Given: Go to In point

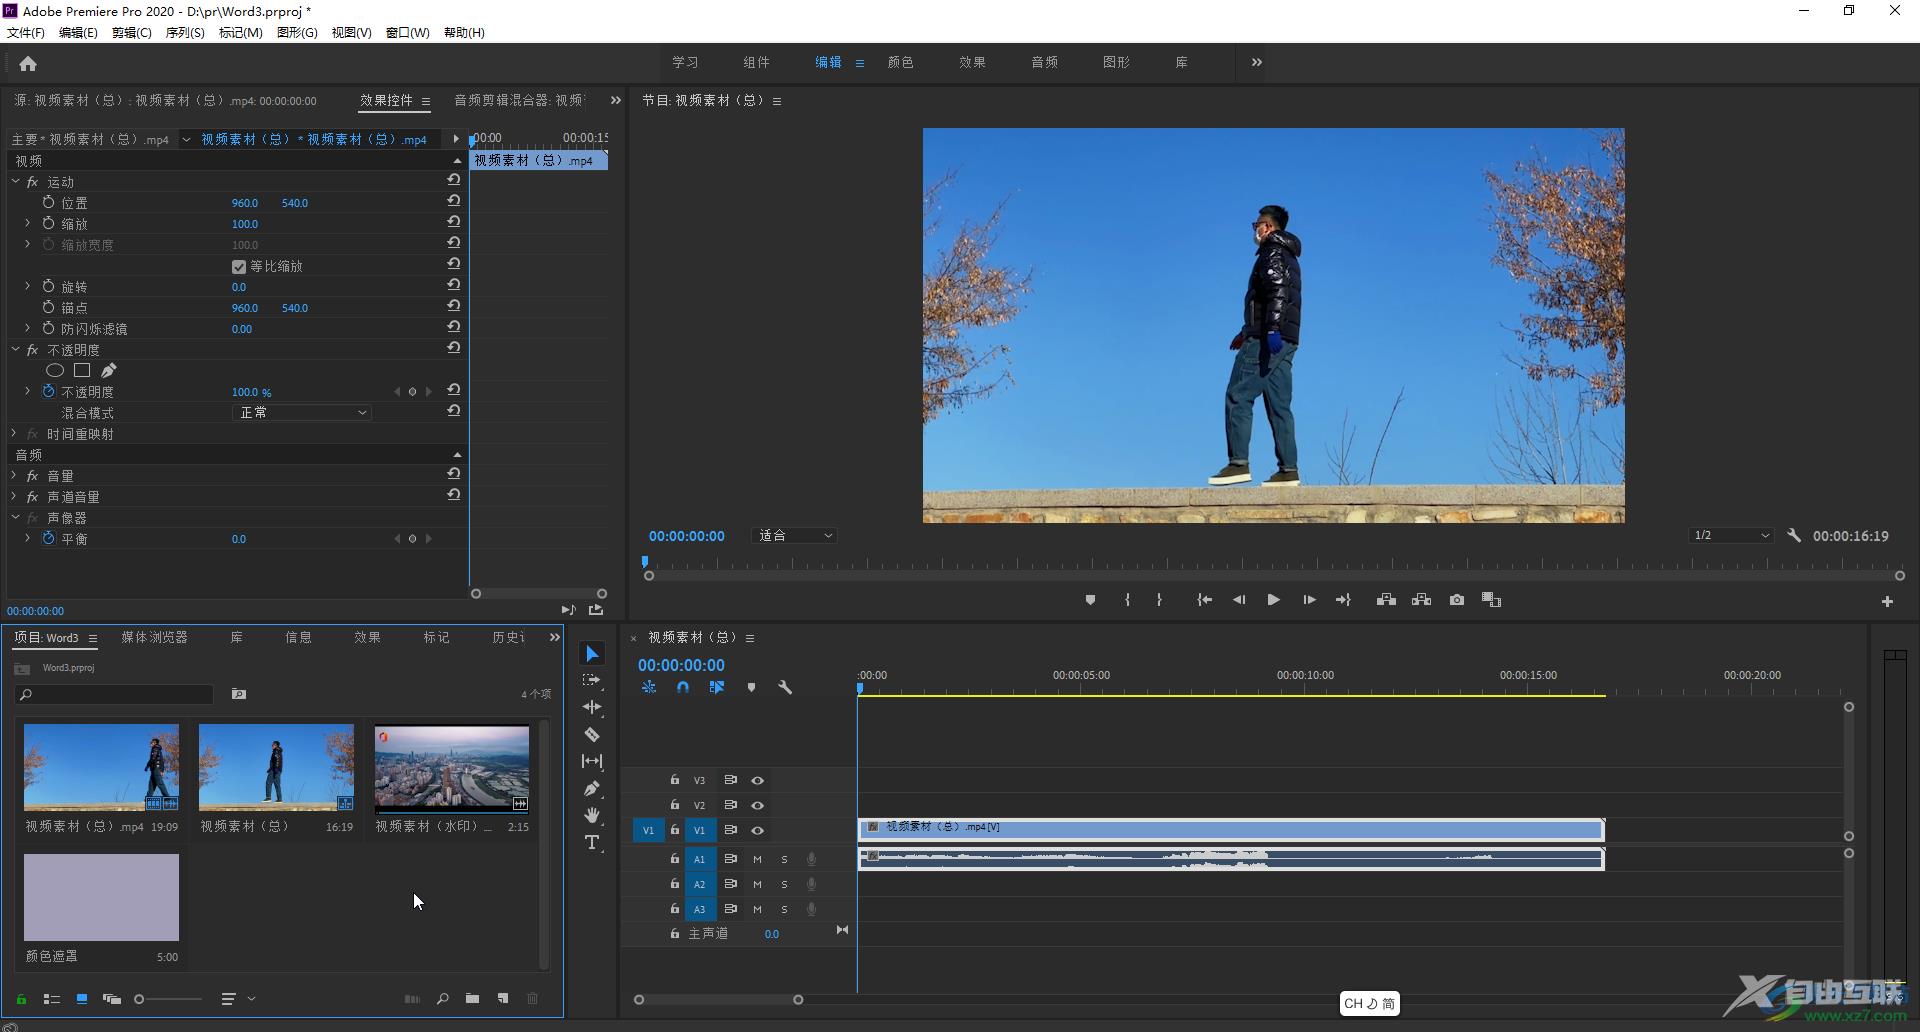Looking at the screenshot, I should click(x=1204, y=600).
